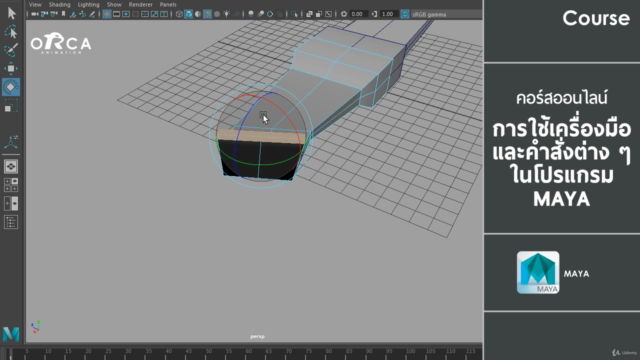Toggle Depth of Field icon
The height and width of the screenshot is (360, 640).
tap(280, 14)
